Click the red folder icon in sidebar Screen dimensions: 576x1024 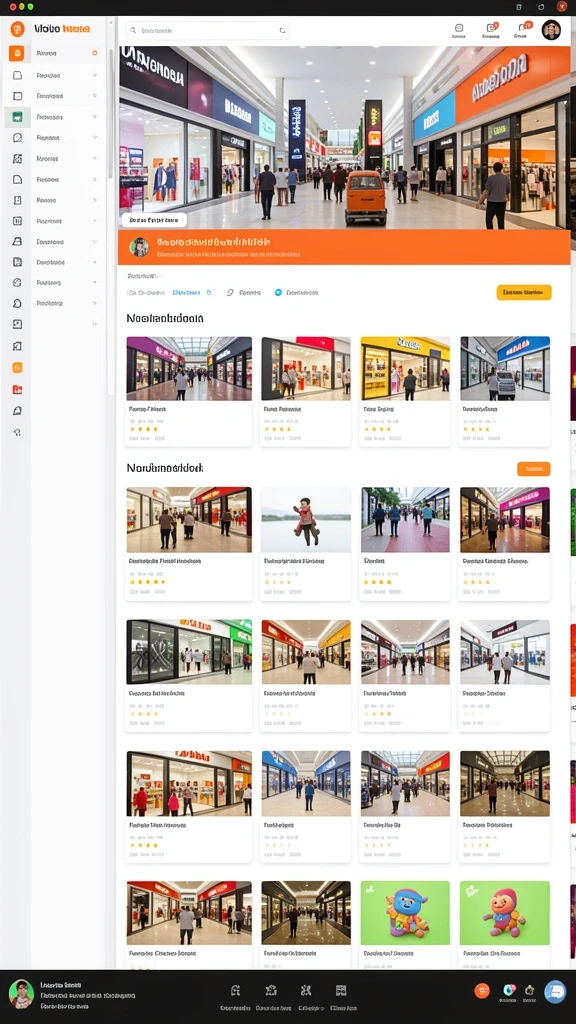(18, 389)
